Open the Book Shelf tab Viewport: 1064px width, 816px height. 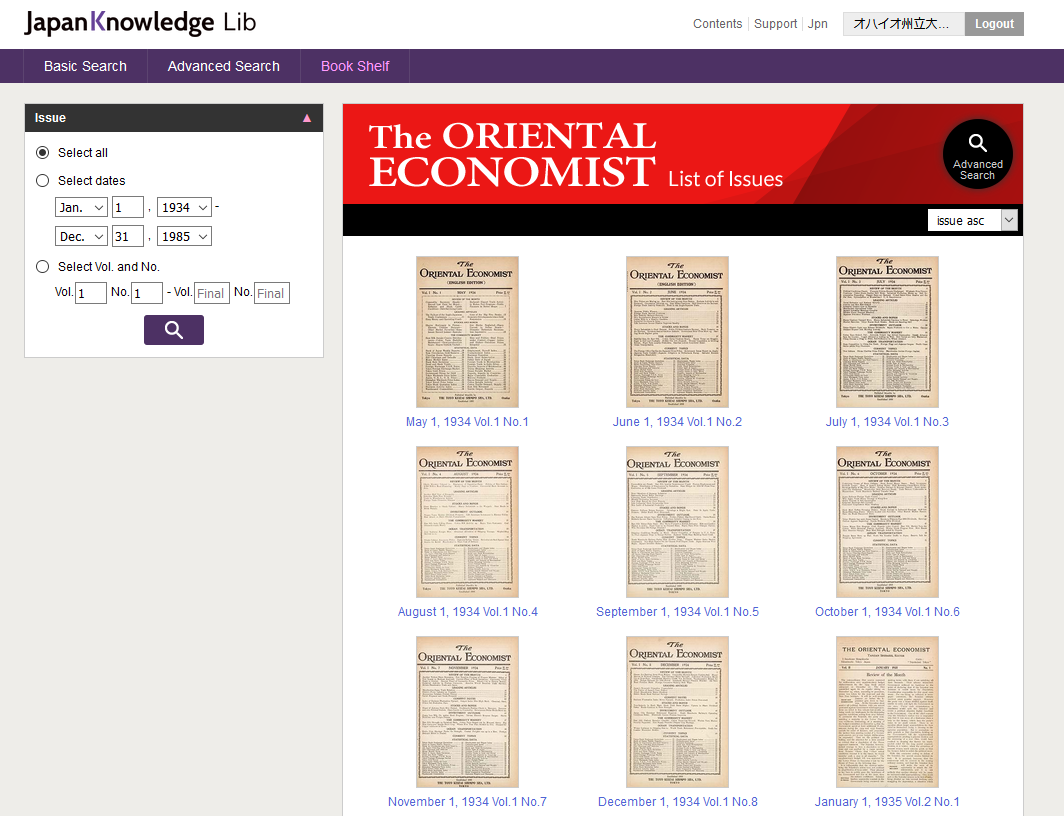pos(355,66)
